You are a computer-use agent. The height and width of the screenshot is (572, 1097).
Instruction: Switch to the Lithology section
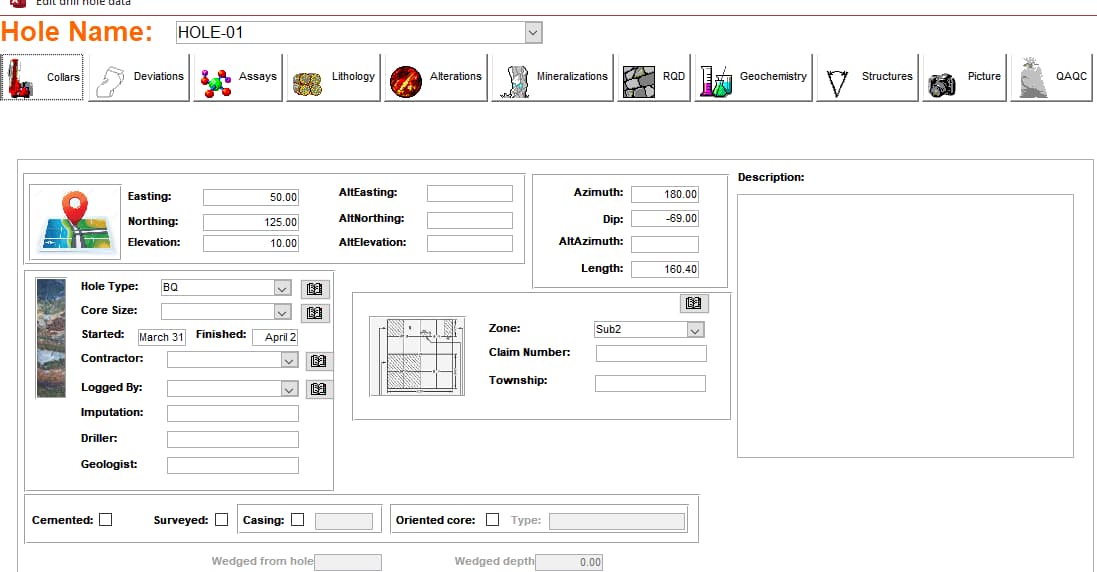pyautogui.click(x=333, y=77)
